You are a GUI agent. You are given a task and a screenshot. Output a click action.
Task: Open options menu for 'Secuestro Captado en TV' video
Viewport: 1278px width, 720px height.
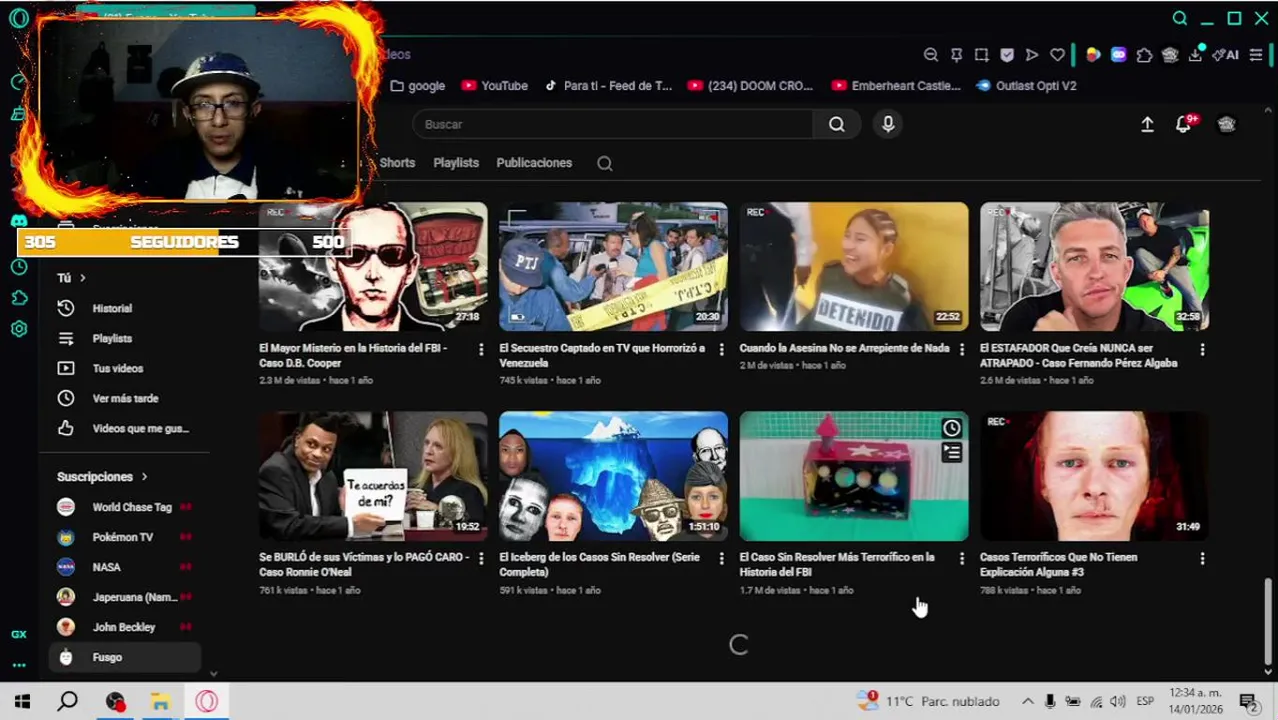point(721,349)
